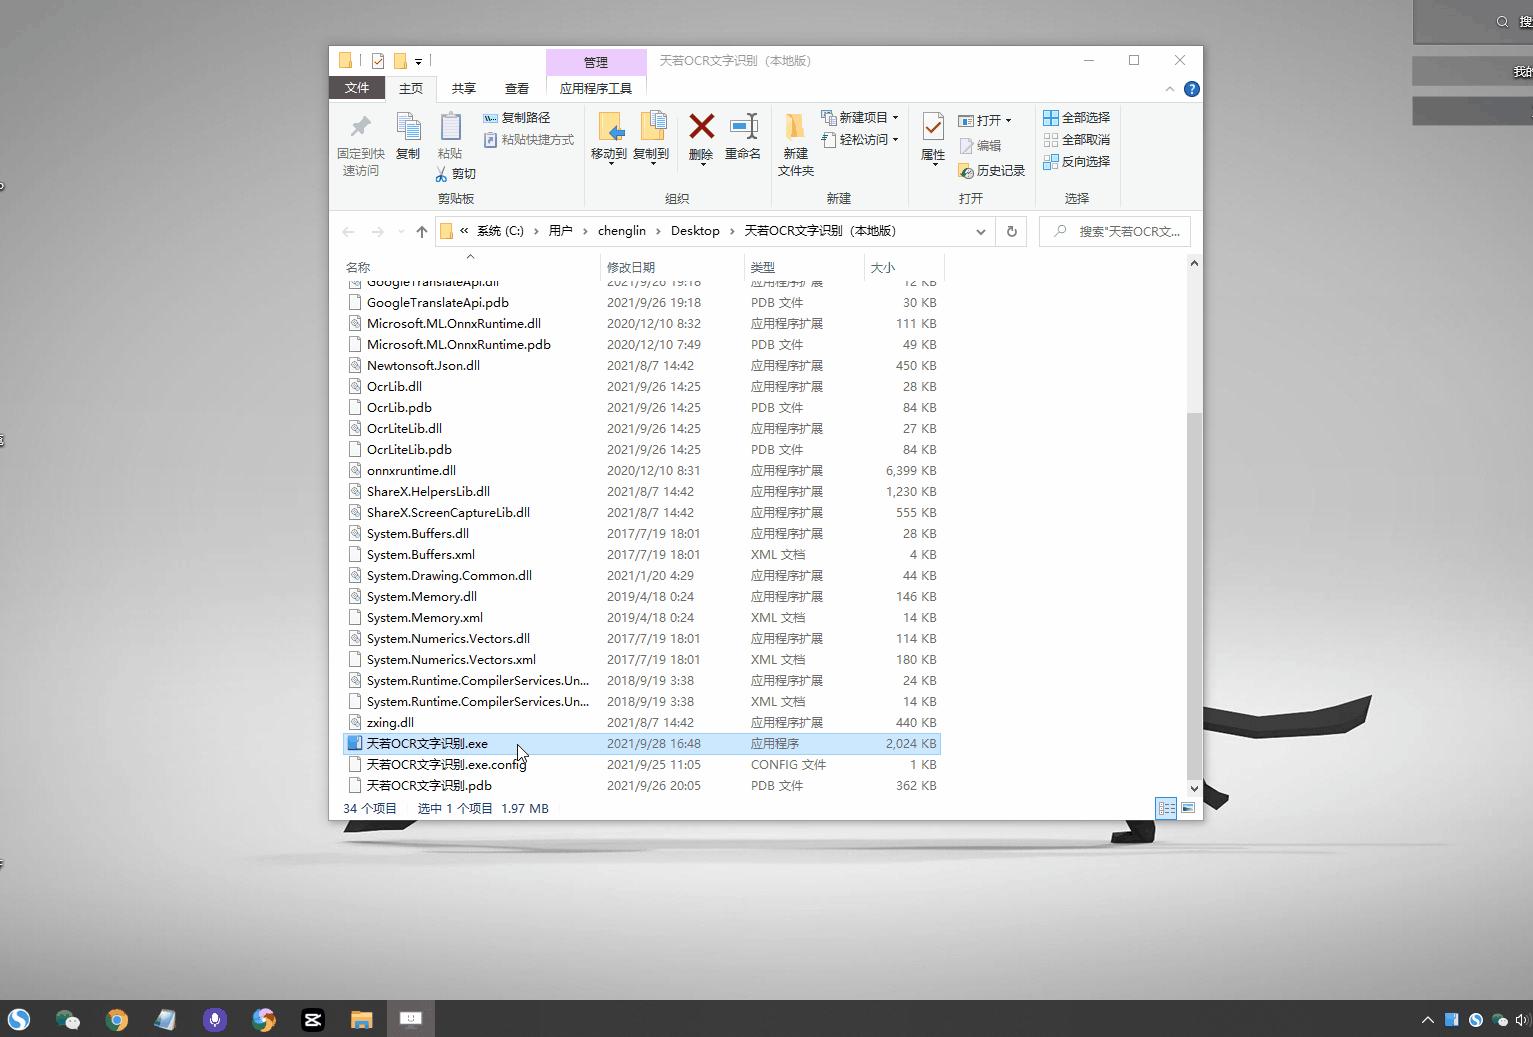The width and height of the screenshot is (1533, 1037).
Task: Expand the Move To (移动到) dropdown
Action: 609,162
